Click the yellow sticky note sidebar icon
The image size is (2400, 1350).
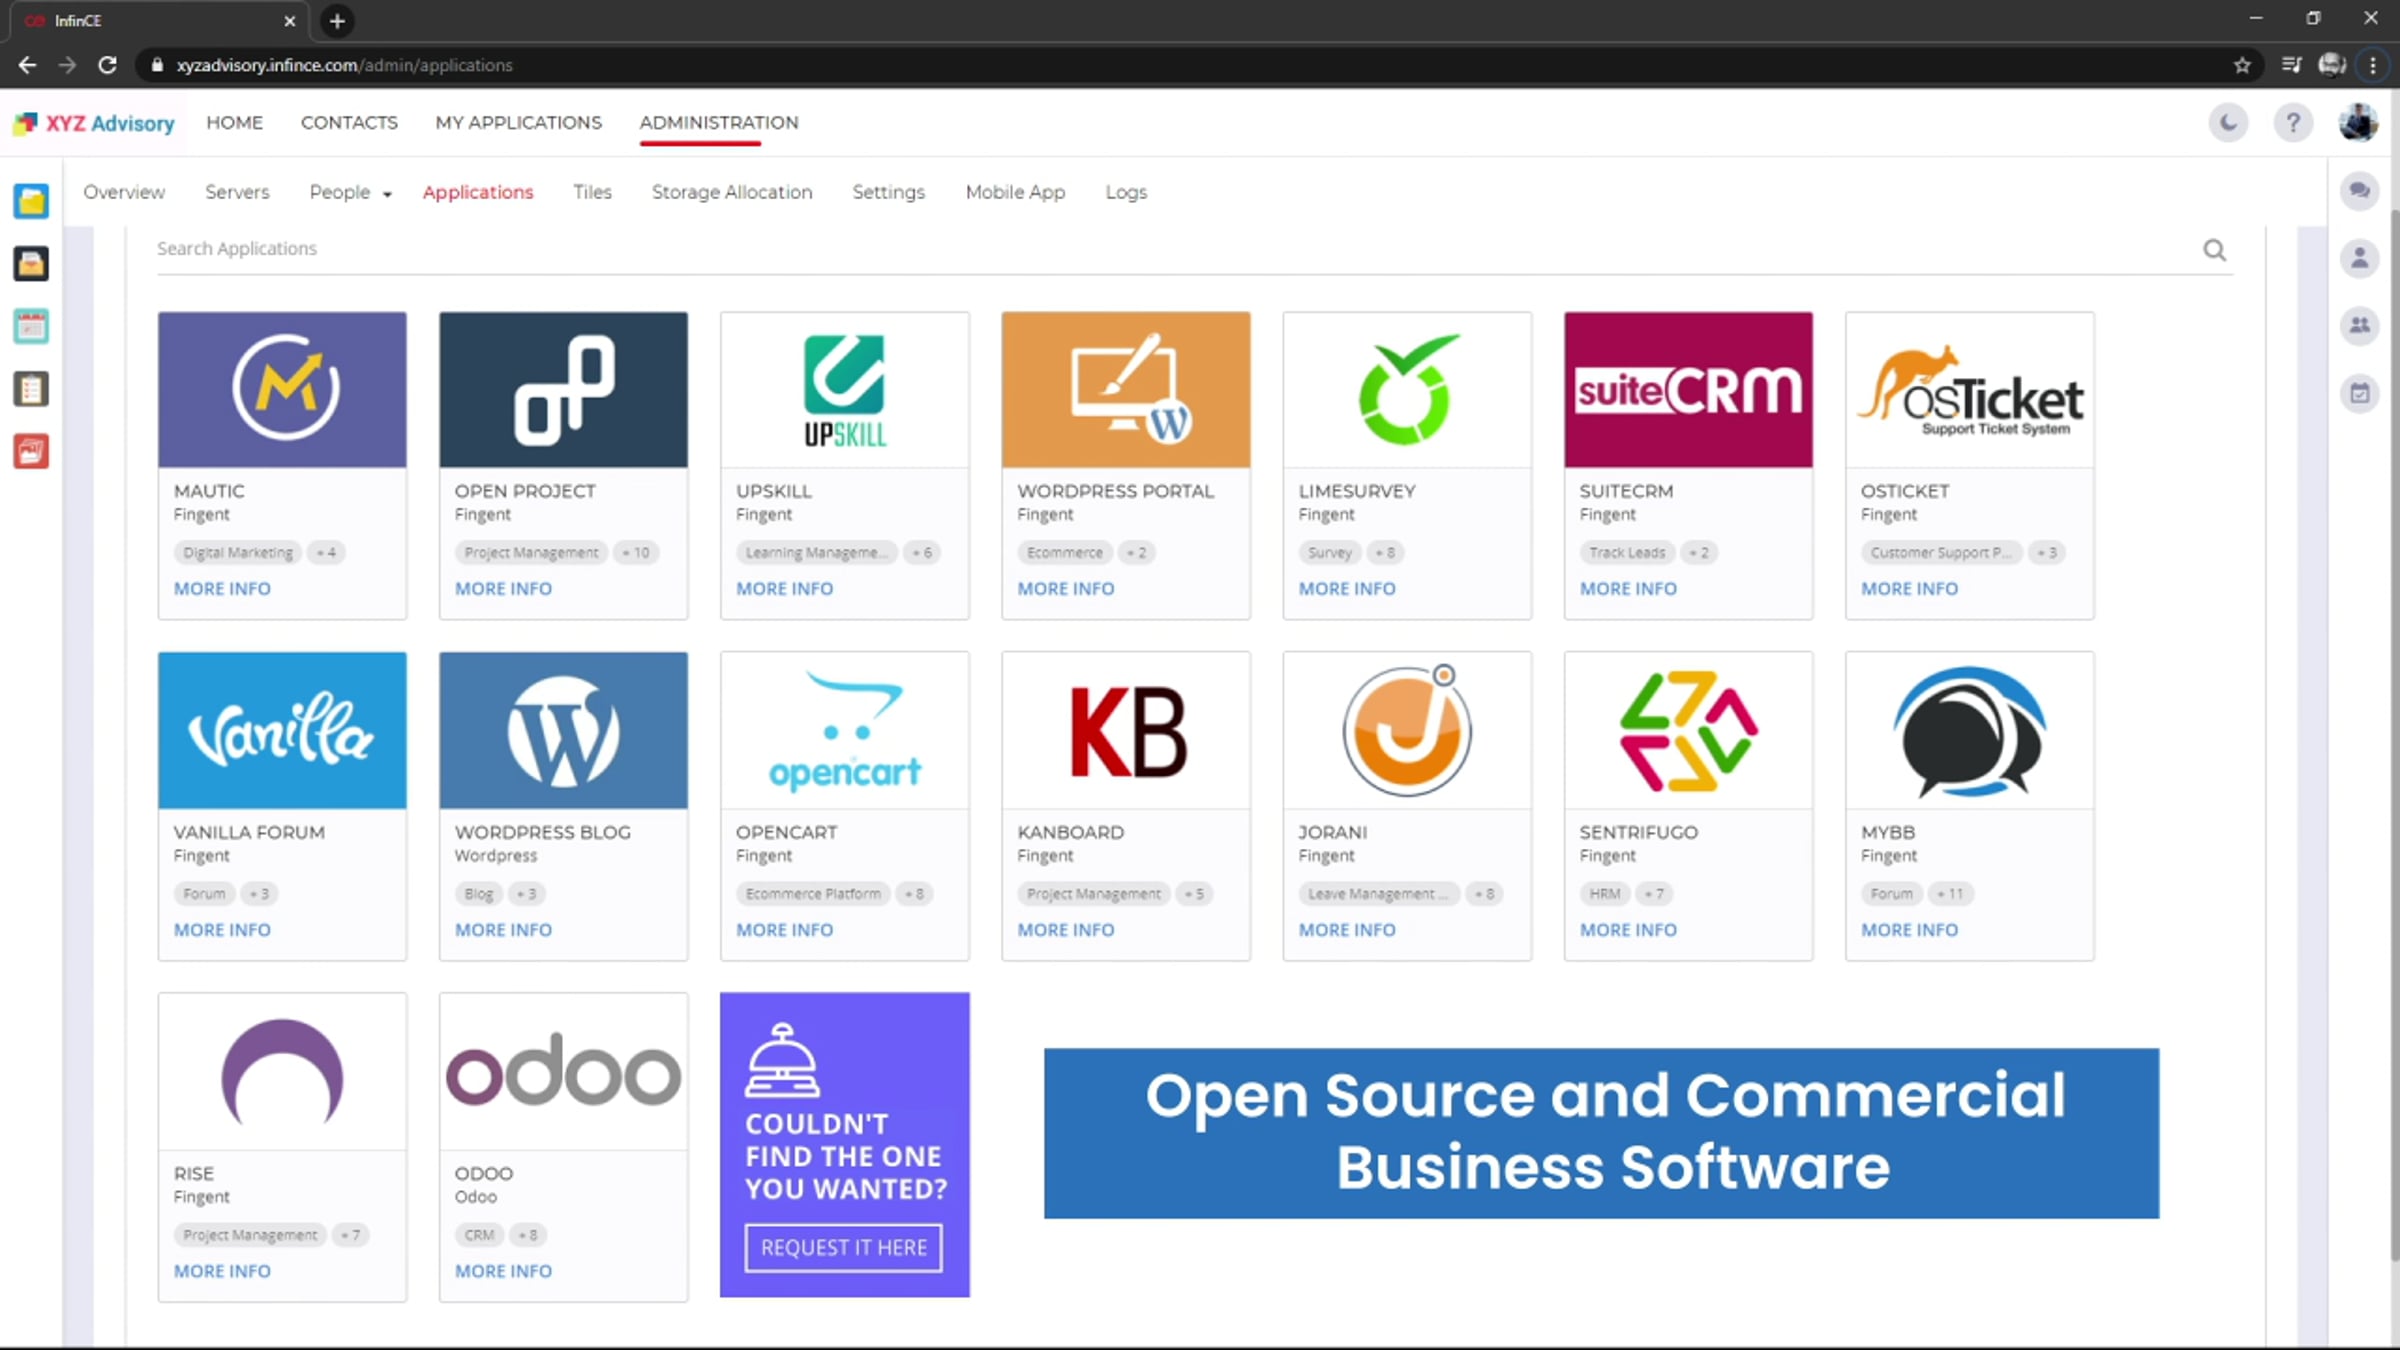[x=31, y=201]
